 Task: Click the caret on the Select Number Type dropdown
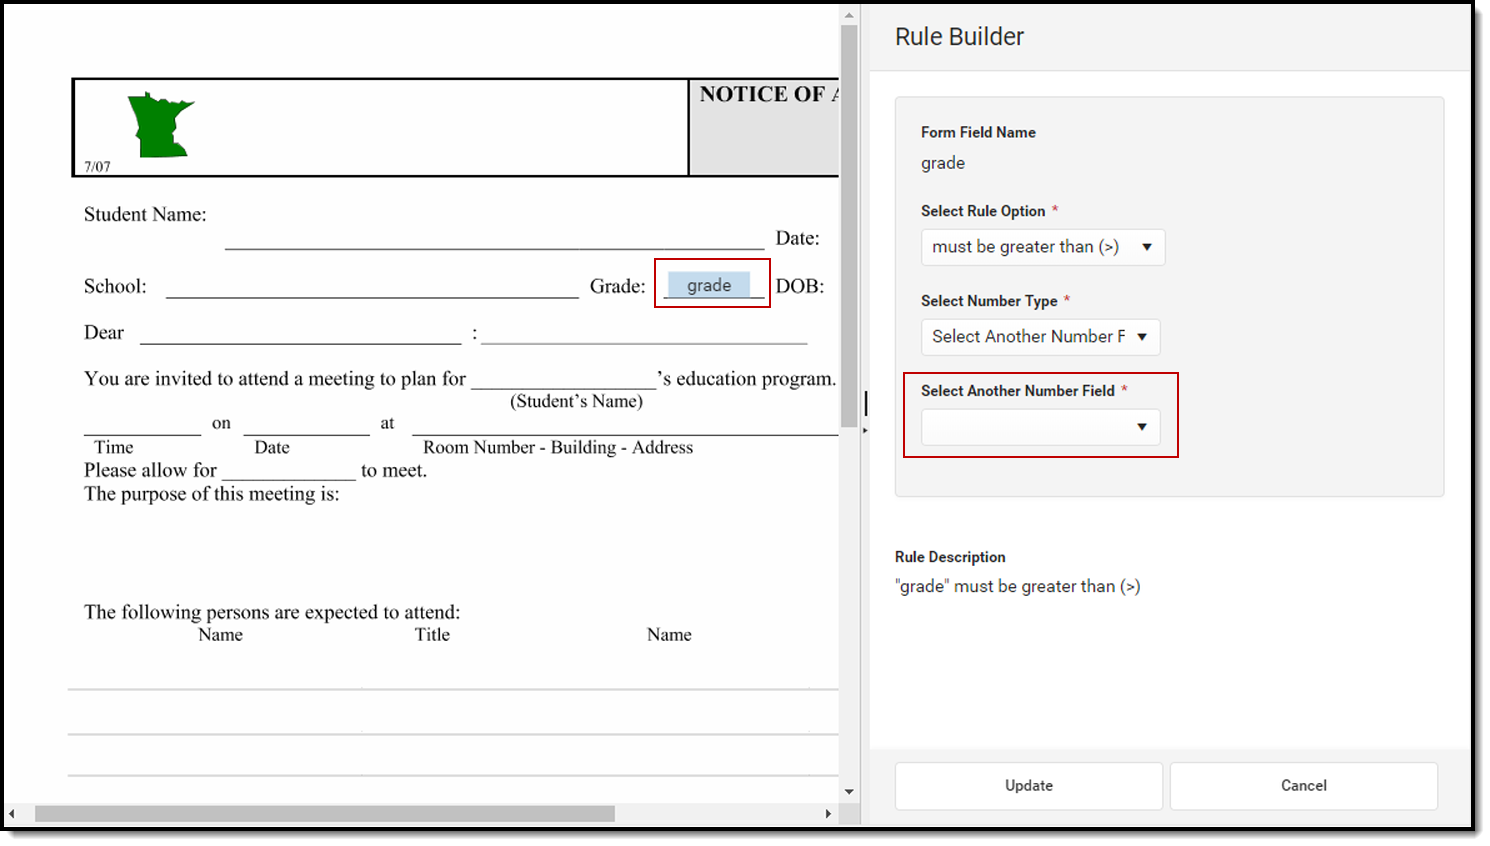[x=1142, y=337]
